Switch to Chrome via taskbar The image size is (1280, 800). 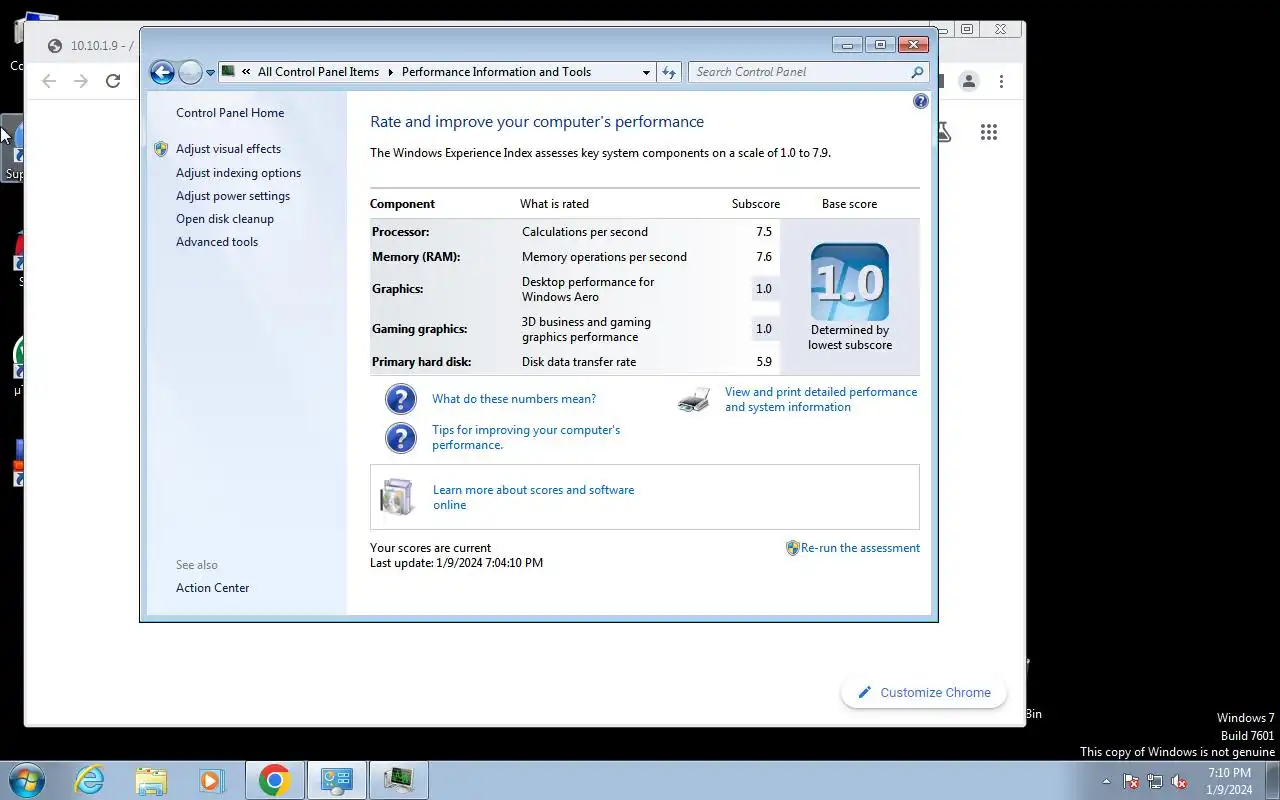275,780
